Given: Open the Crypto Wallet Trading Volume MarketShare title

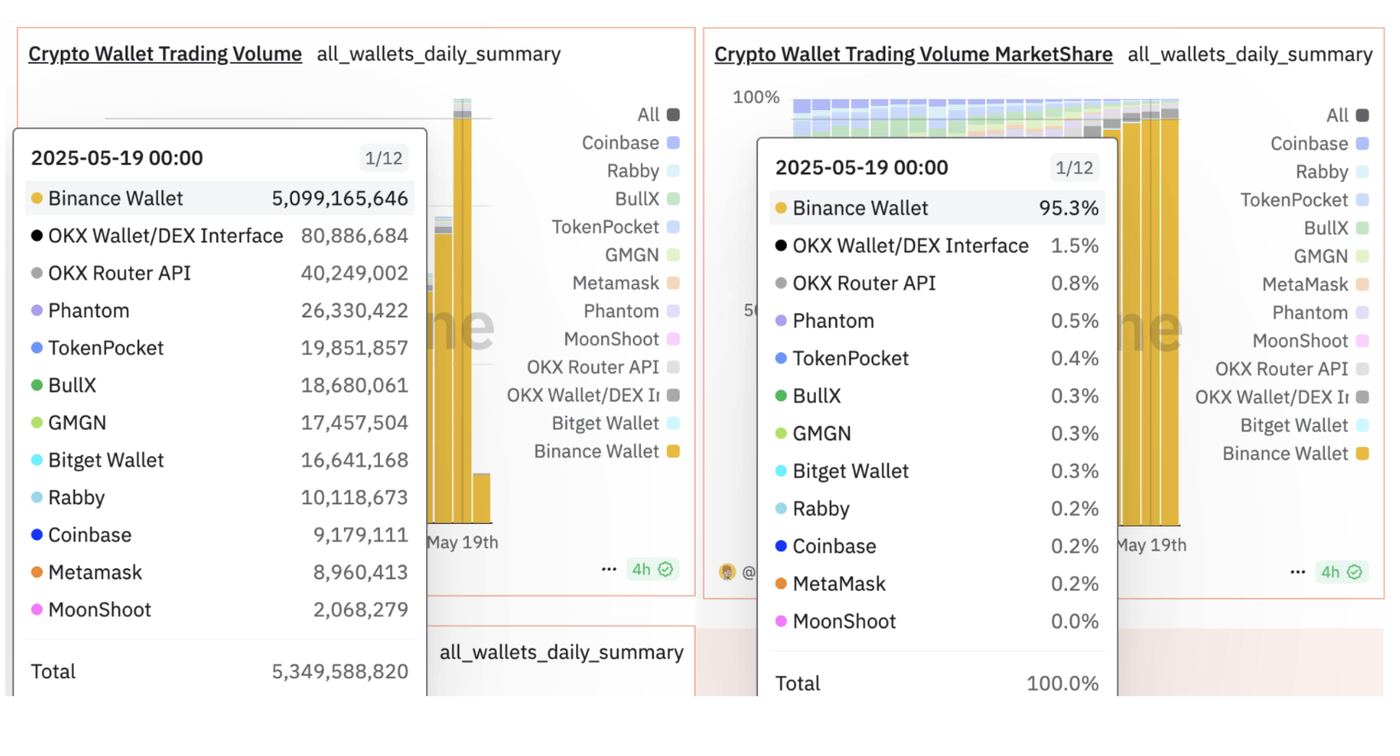Looking at the screenshot, I should tap(913, 54).
